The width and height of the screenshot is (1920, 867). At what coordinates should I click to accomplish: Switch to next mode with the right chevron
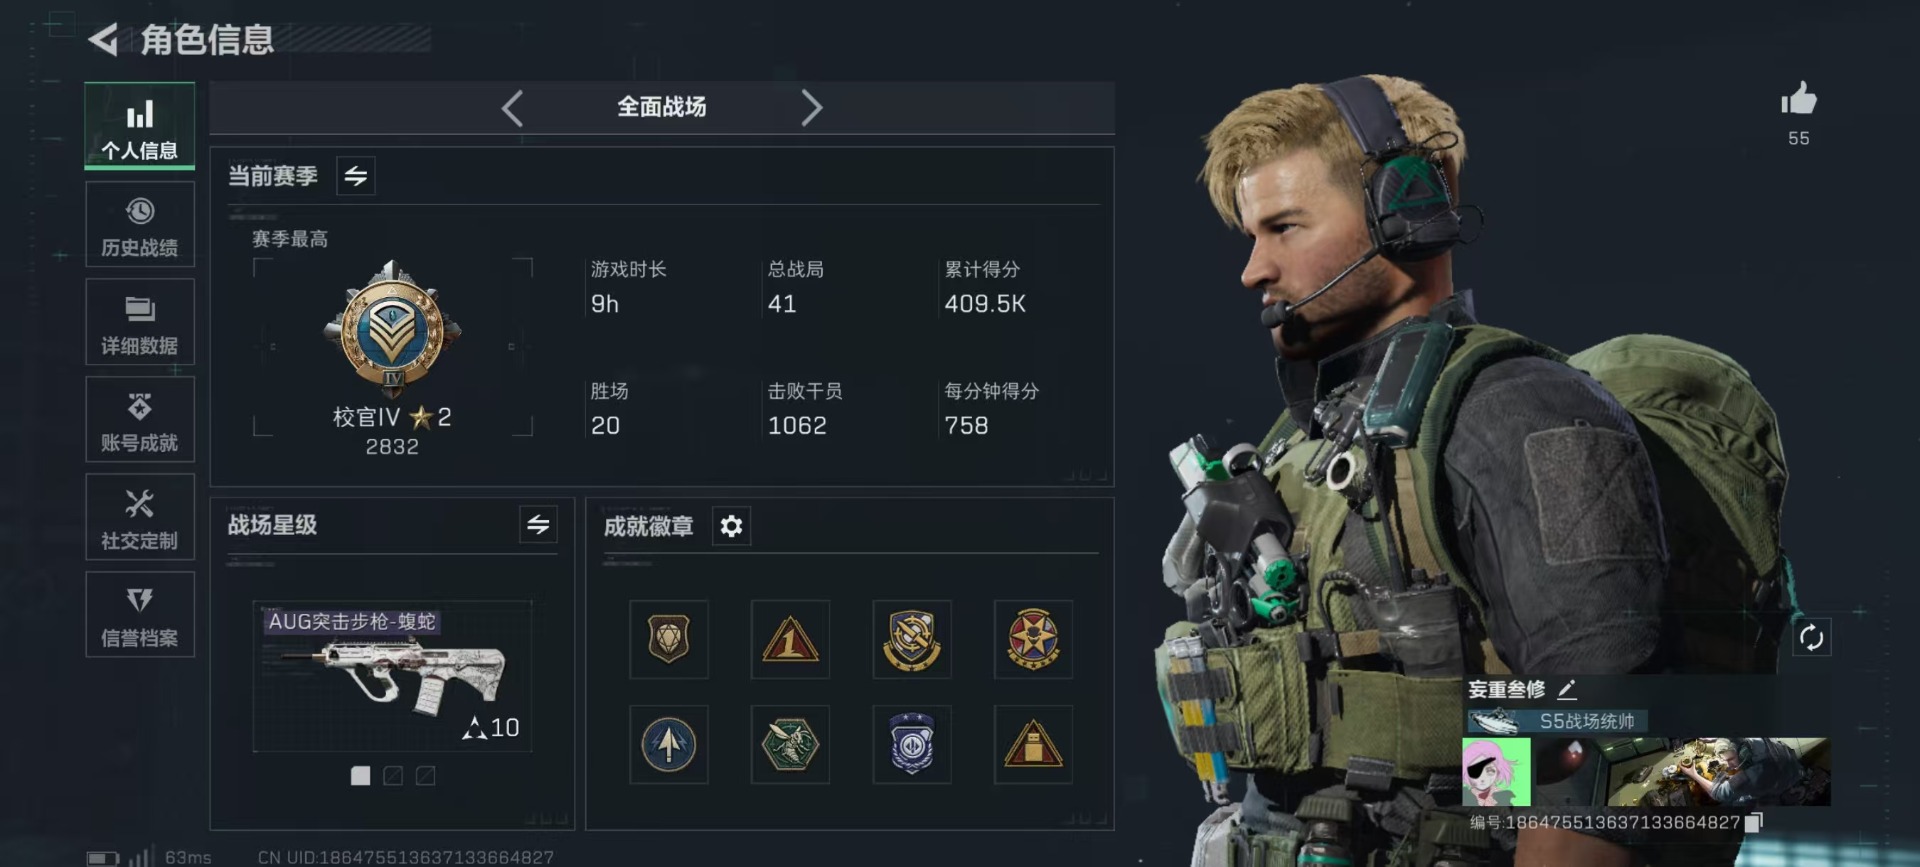(x=811, y=107)
